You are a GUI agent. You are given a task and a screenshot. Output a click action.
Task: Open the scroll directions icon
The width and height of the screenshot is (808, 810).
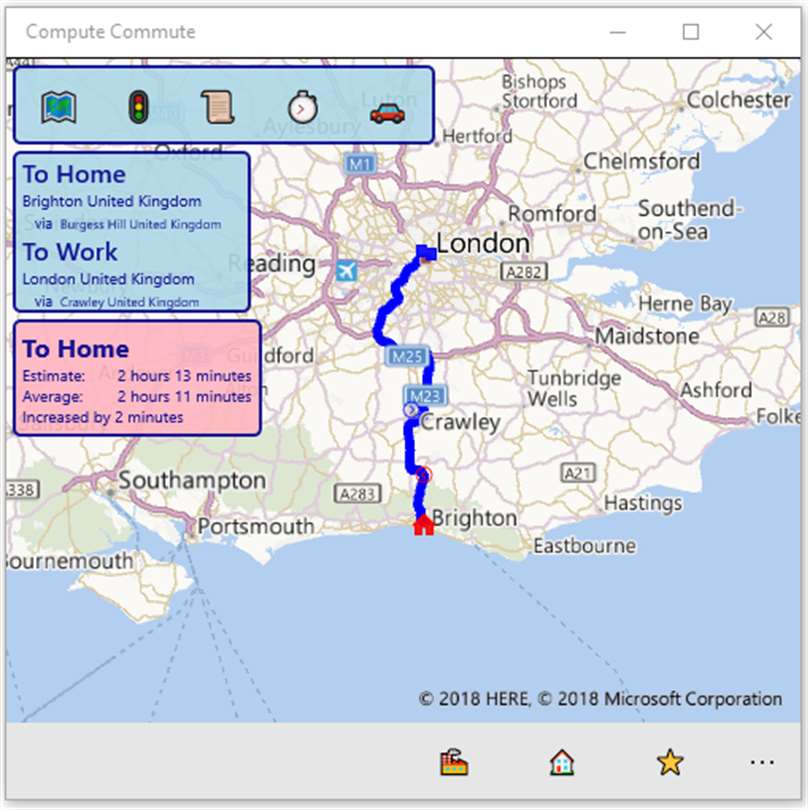217,107
